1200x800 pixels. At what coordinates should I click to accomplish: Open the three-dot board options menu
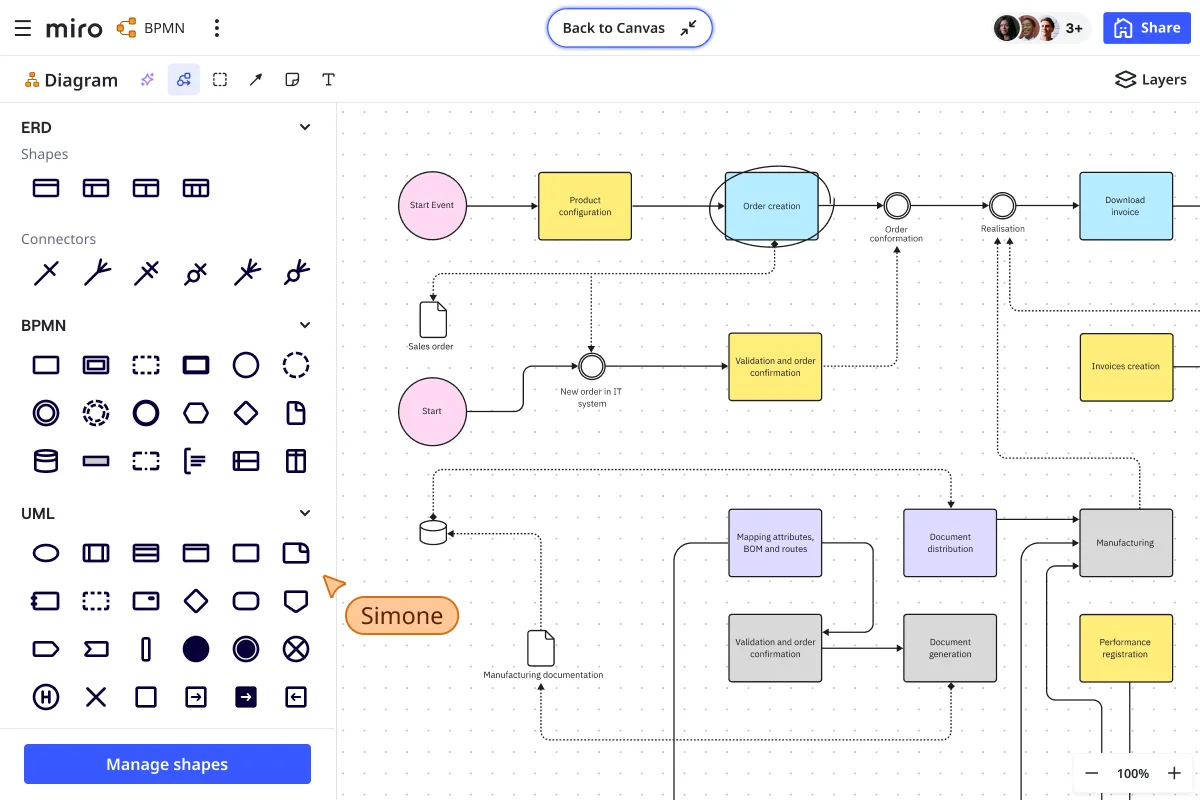217,28
